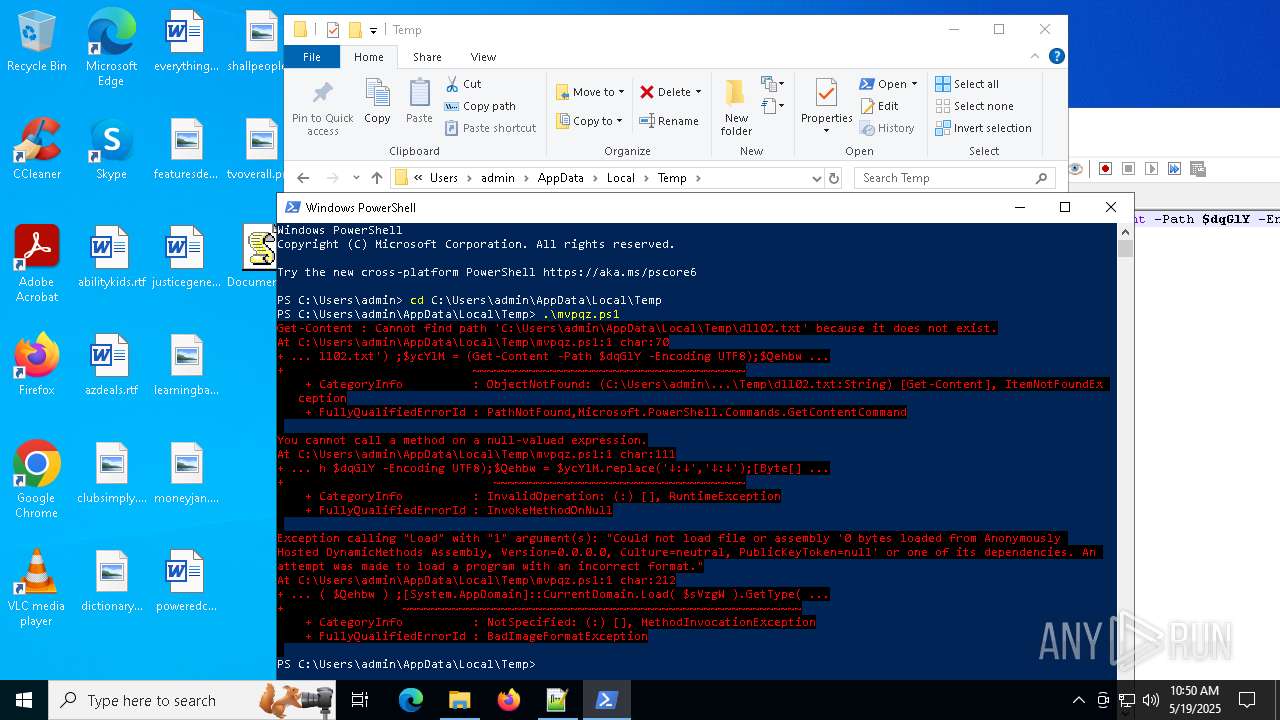The height and width of the screenshot is (720, 1280).
Task: Switch to the Home ribbon tab
Action: [x=369, y=57]
